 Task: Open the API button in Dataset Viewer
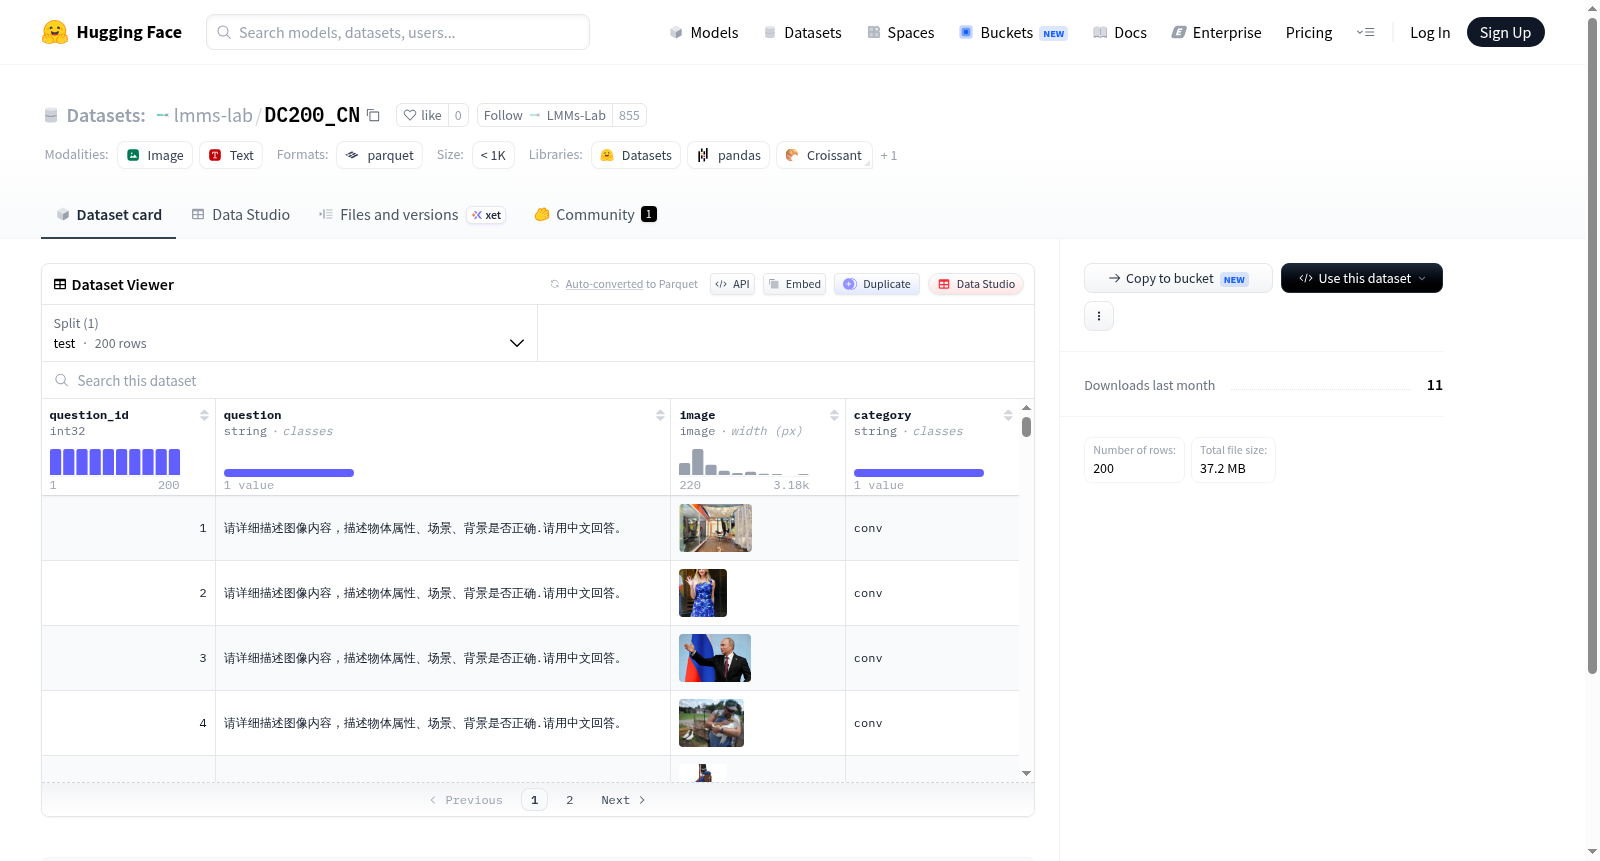pos(732,284)
